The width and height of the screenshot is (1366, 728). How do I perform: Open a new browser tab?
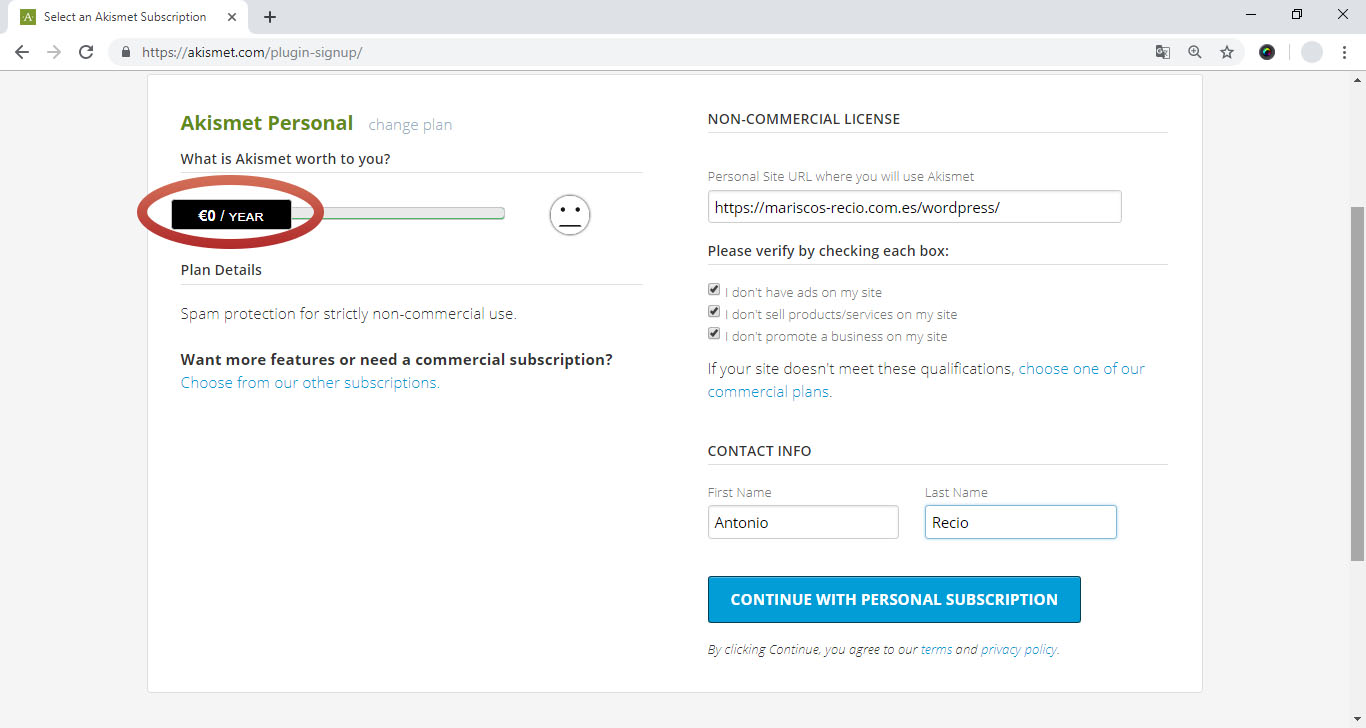tap(270, 17)
